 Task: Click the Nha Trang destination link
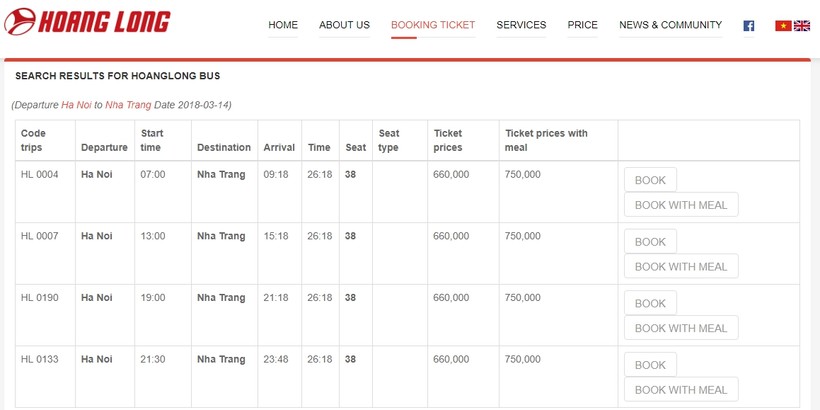click(x=128, y=105)
